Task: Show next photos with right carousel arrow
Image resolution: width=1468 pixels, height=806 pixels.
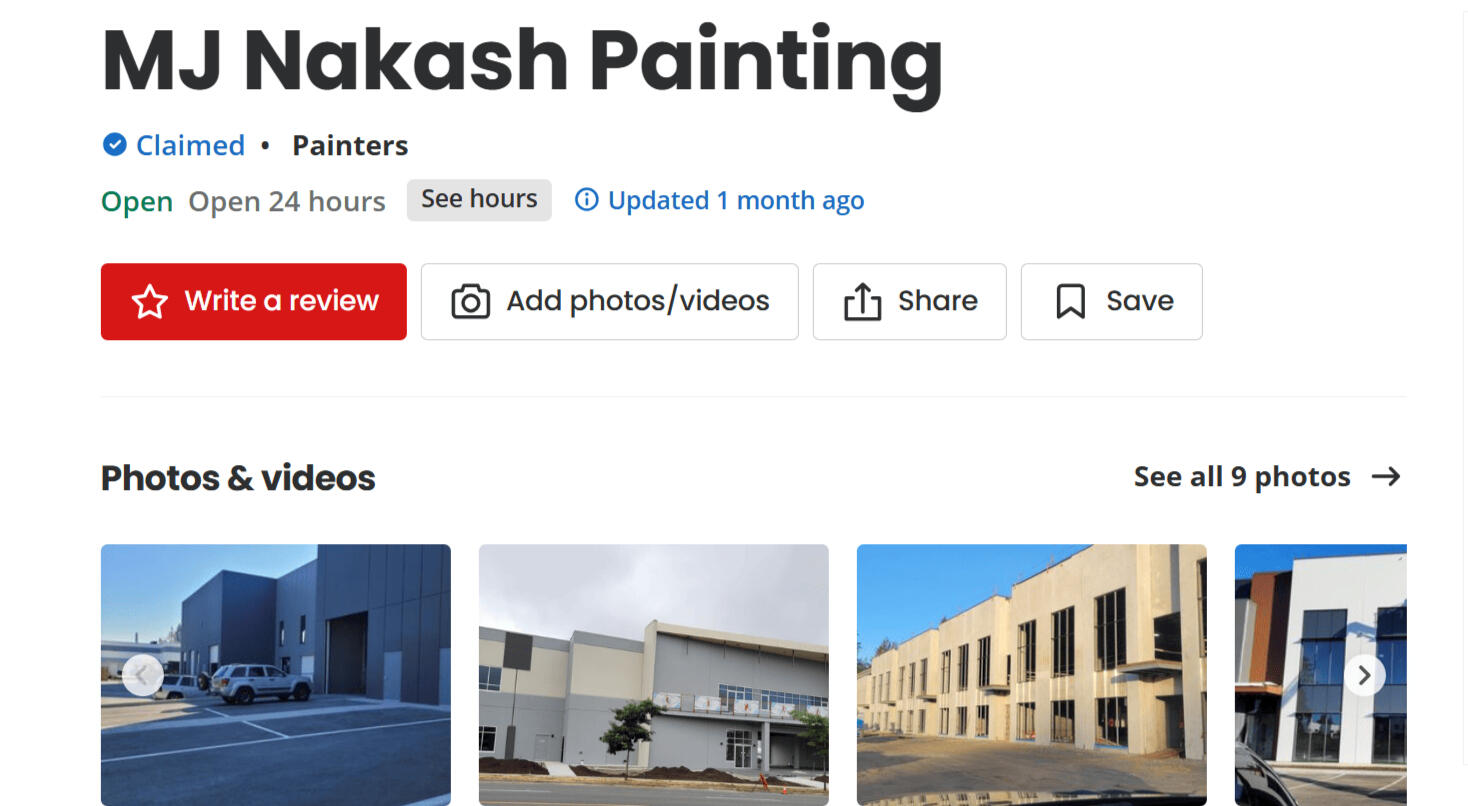Action: click(1365, 675)
